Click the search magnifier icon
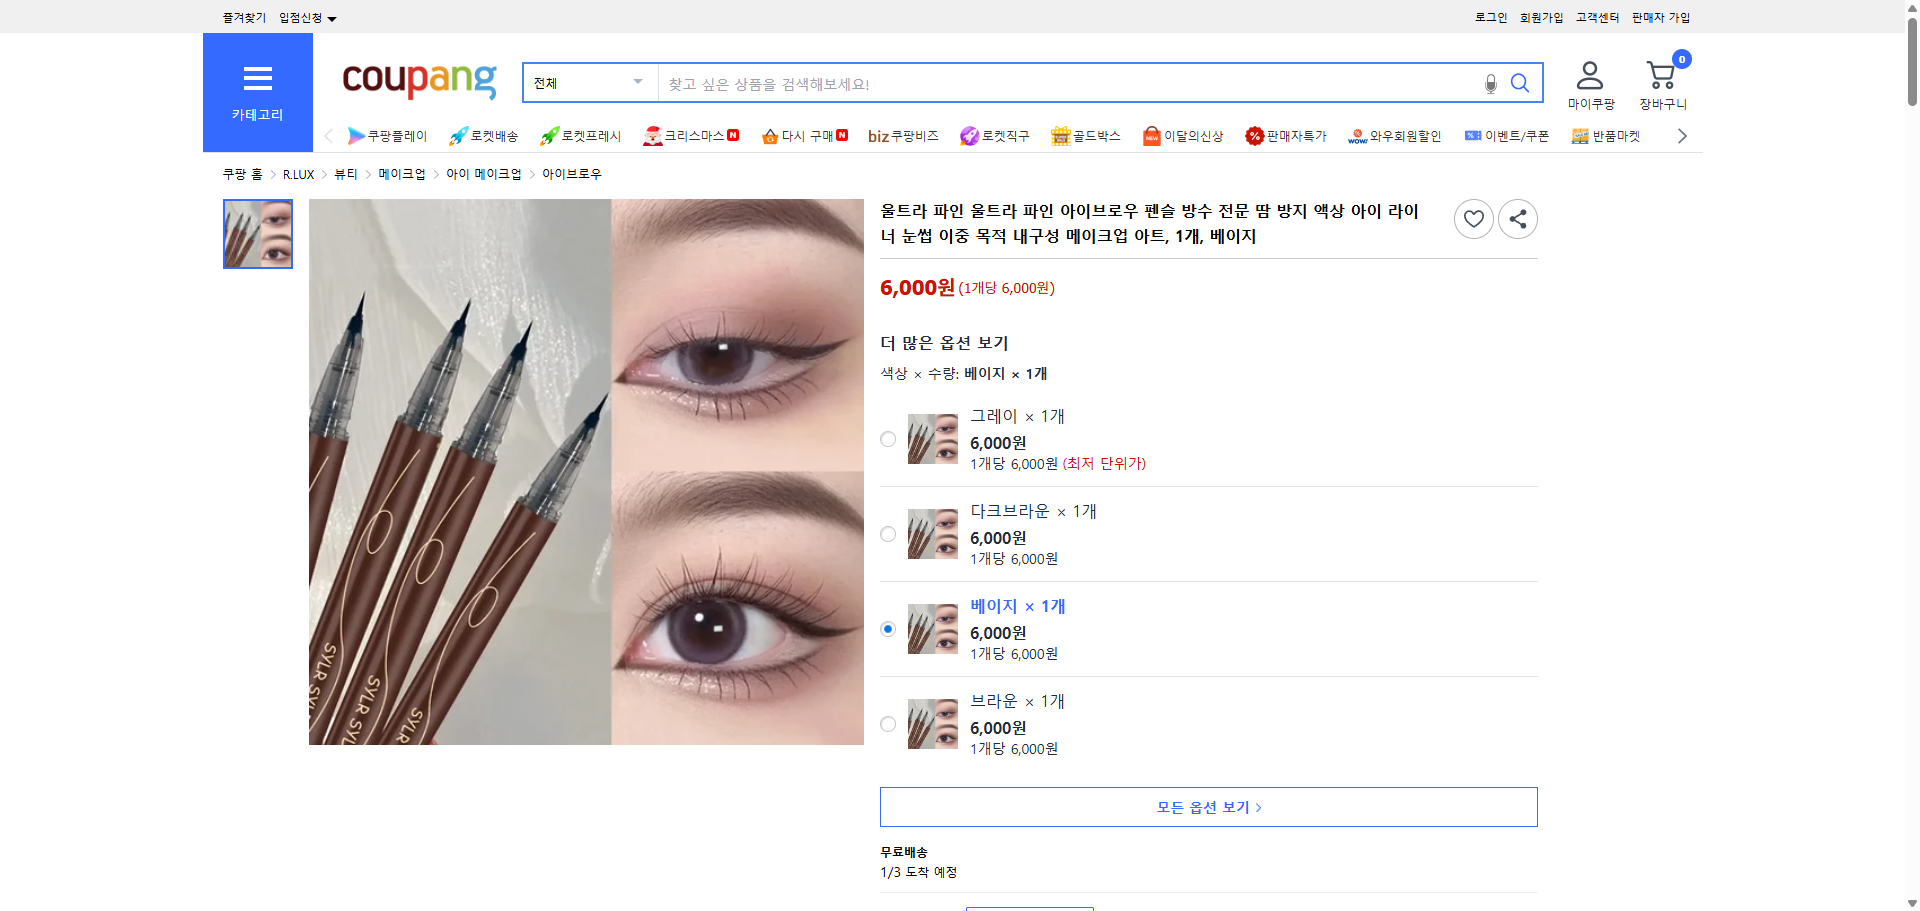Viewport: 1920px width, 911px height. (x=1520, y=83)
